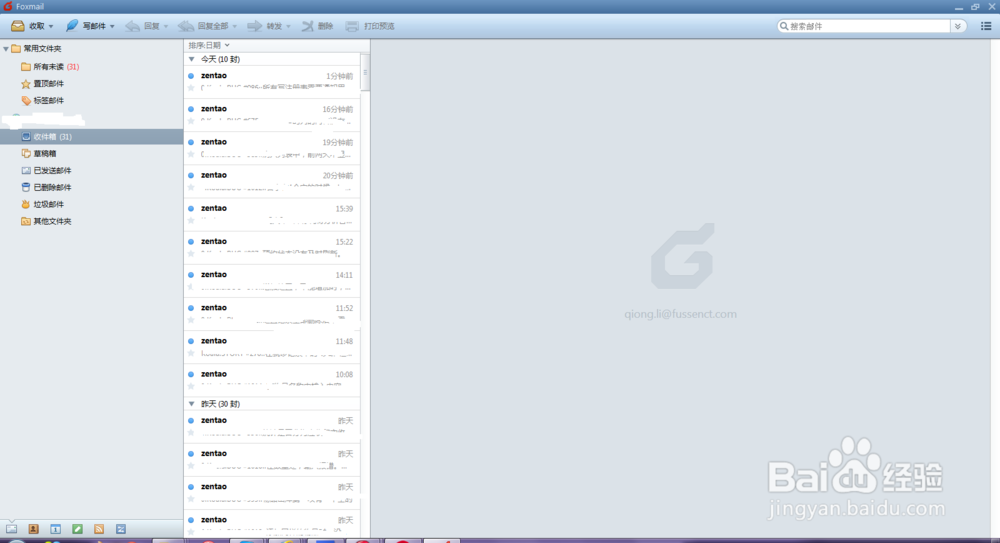The width and height of the screenshot is (1000, 543).
Task: Open the mail view icon in bottom bar
Action: tap(11, 529)
